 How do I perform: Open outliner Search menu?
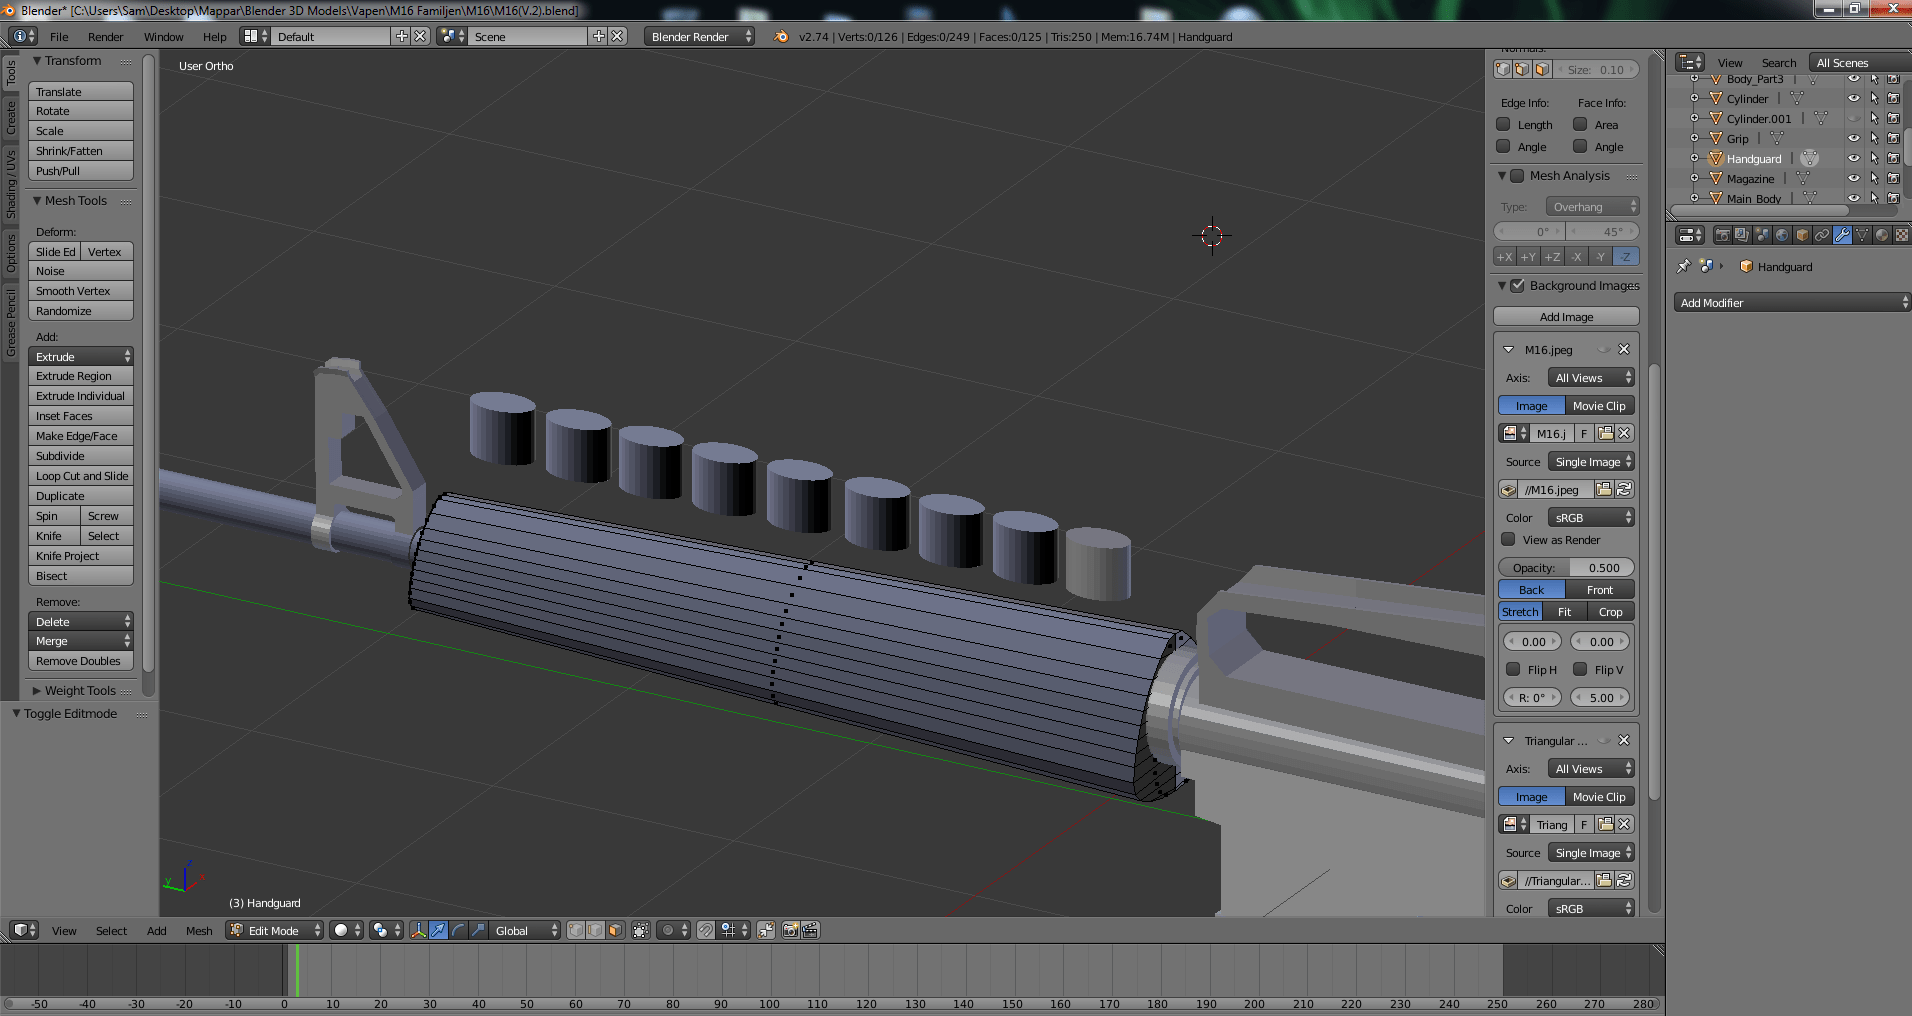click(x=1778, y=62)
